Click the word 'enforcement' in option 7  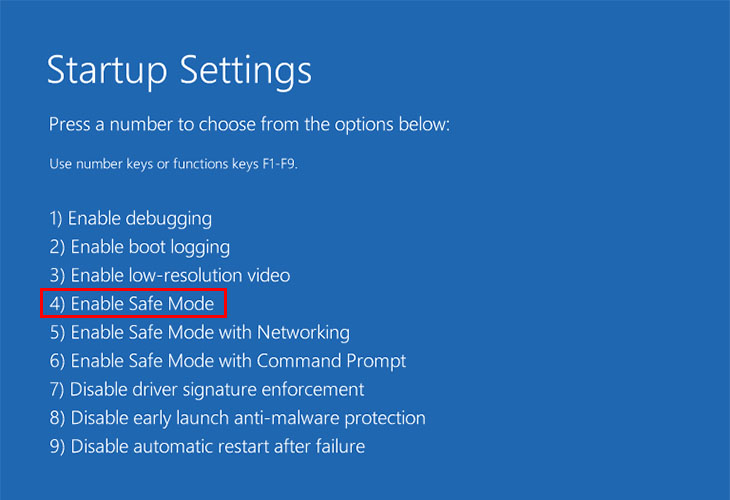pos(313,390)
